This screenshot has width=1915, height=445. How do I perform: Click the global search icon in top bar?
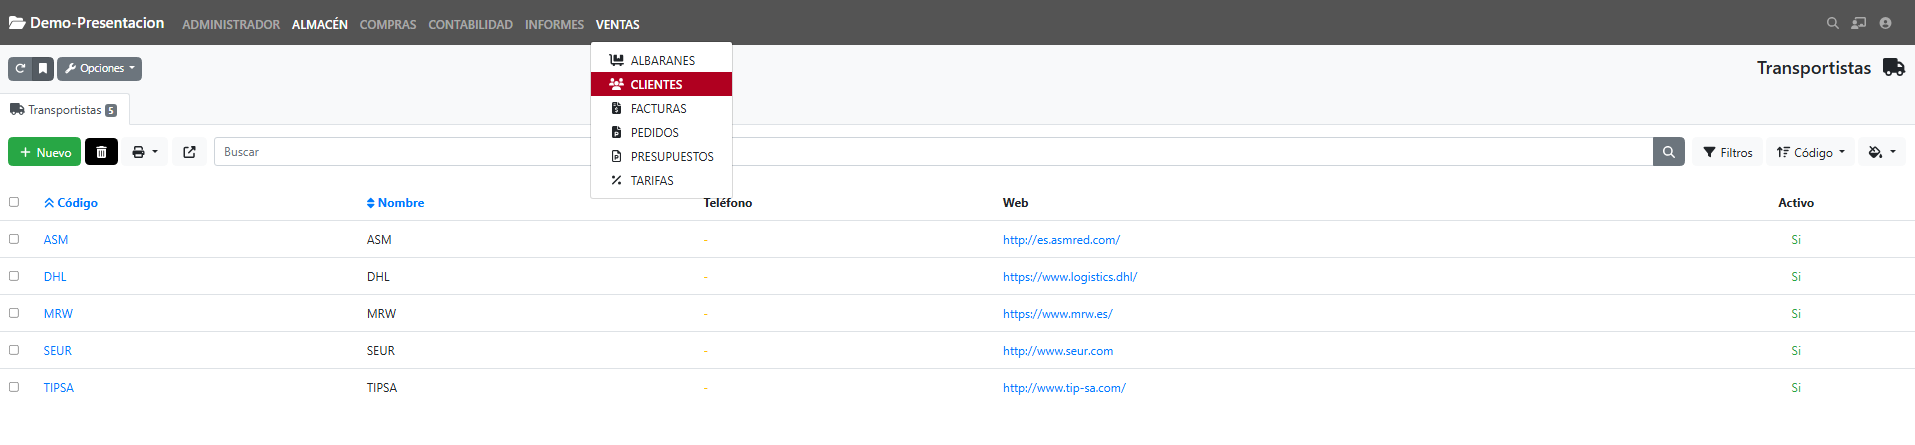(1832, 23)
